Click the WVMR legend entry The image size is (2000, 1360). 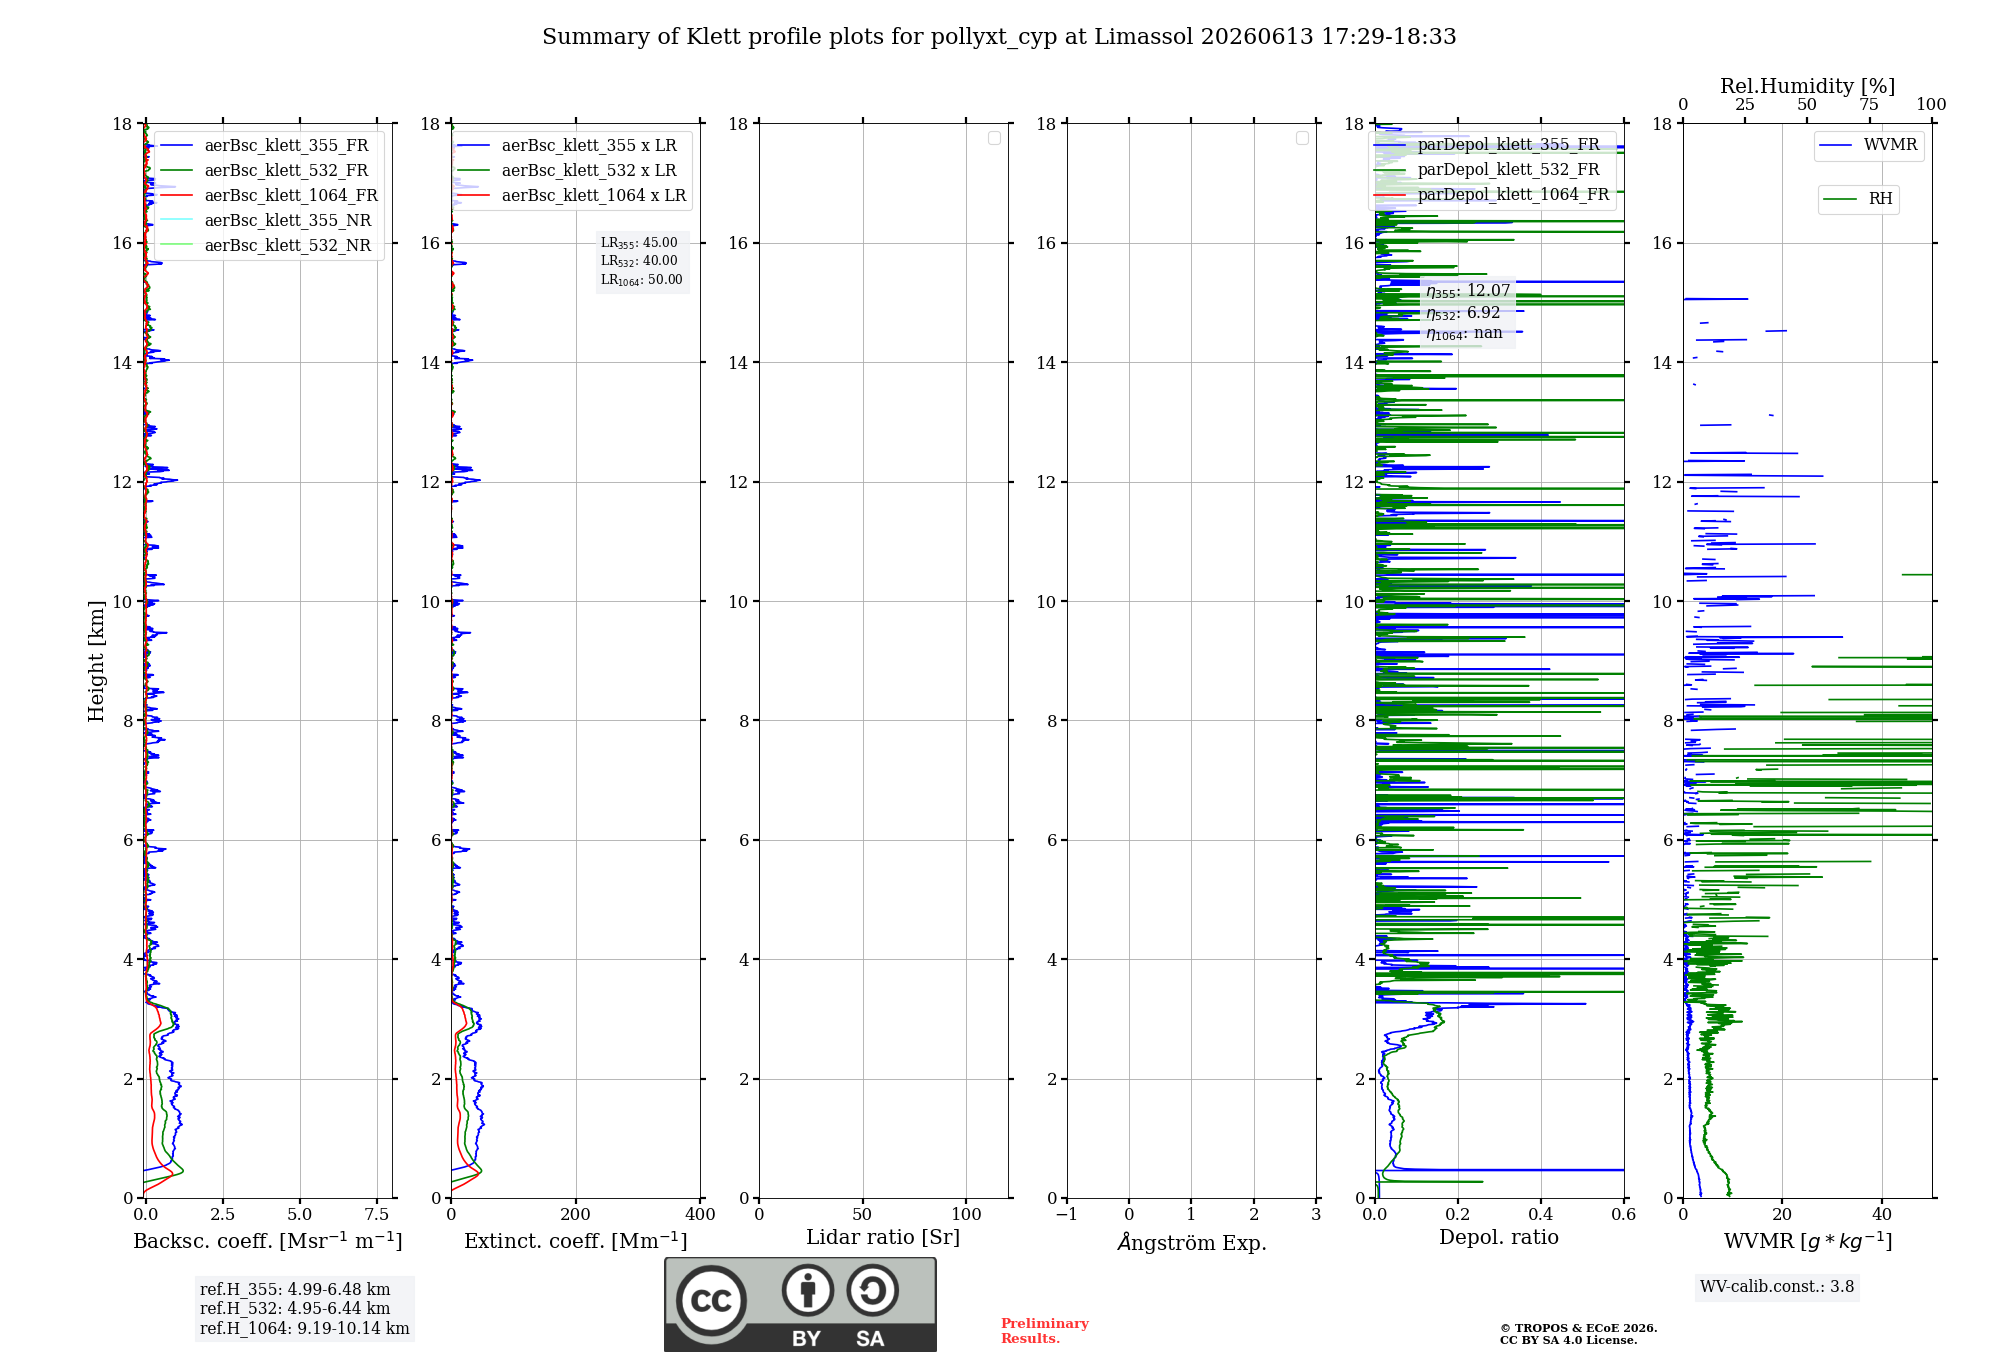pyautogui.click(x=1869, y=145)
